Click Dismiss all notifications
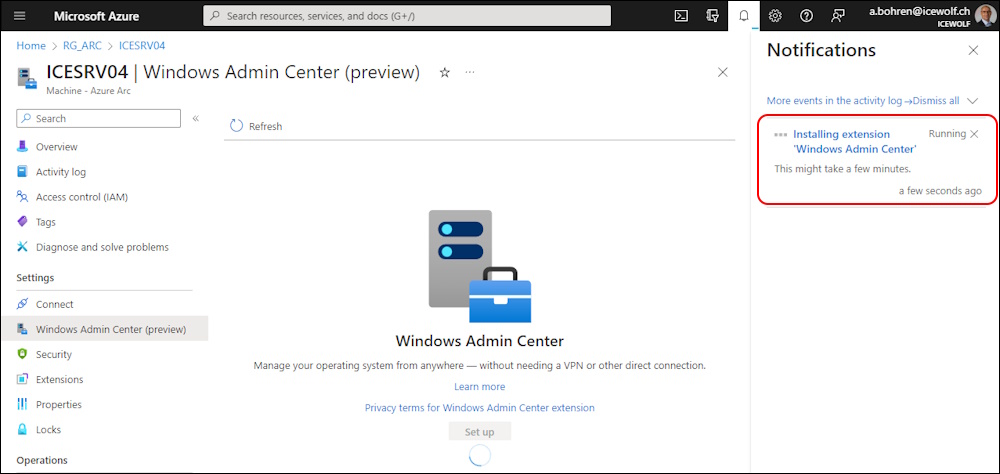This screenshot has width=1000, height=474. pos(936,101)
